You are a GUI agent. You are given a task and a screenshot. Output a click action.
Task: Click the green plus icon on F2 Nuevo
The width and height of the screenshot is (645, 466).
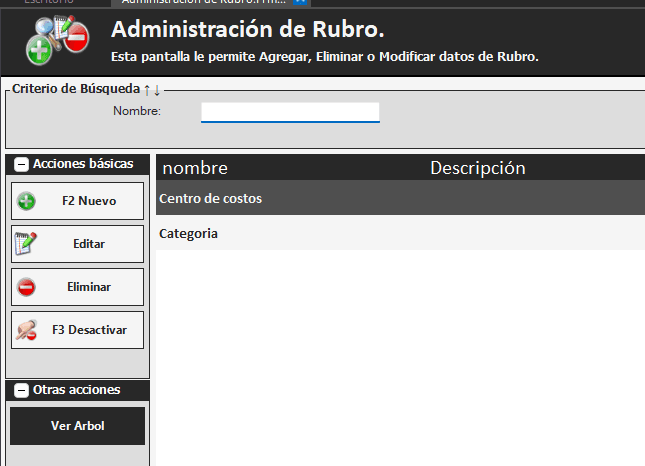(27, 201)
